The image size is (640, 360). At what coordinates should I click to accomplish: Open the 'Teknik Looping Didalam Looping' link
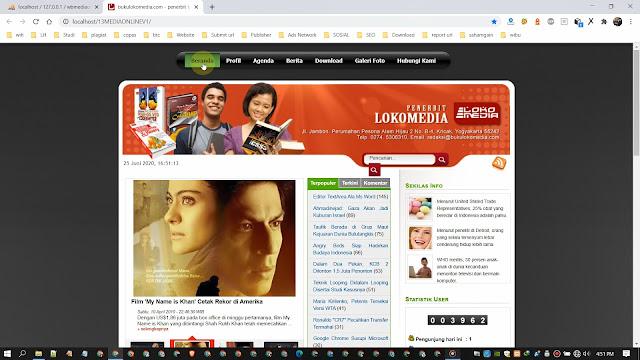[x=350, y=286]
